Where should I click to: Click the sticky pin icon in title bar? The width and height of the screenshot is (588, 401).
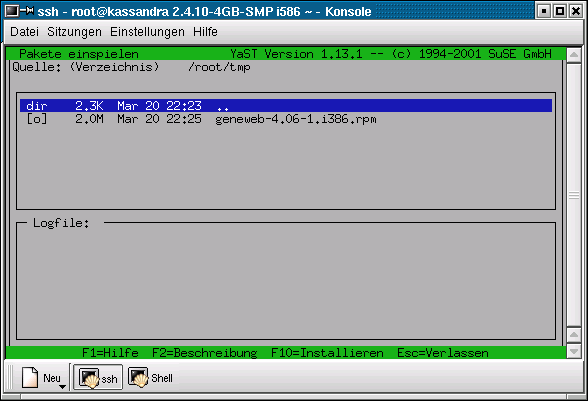[x=27, y=11]
